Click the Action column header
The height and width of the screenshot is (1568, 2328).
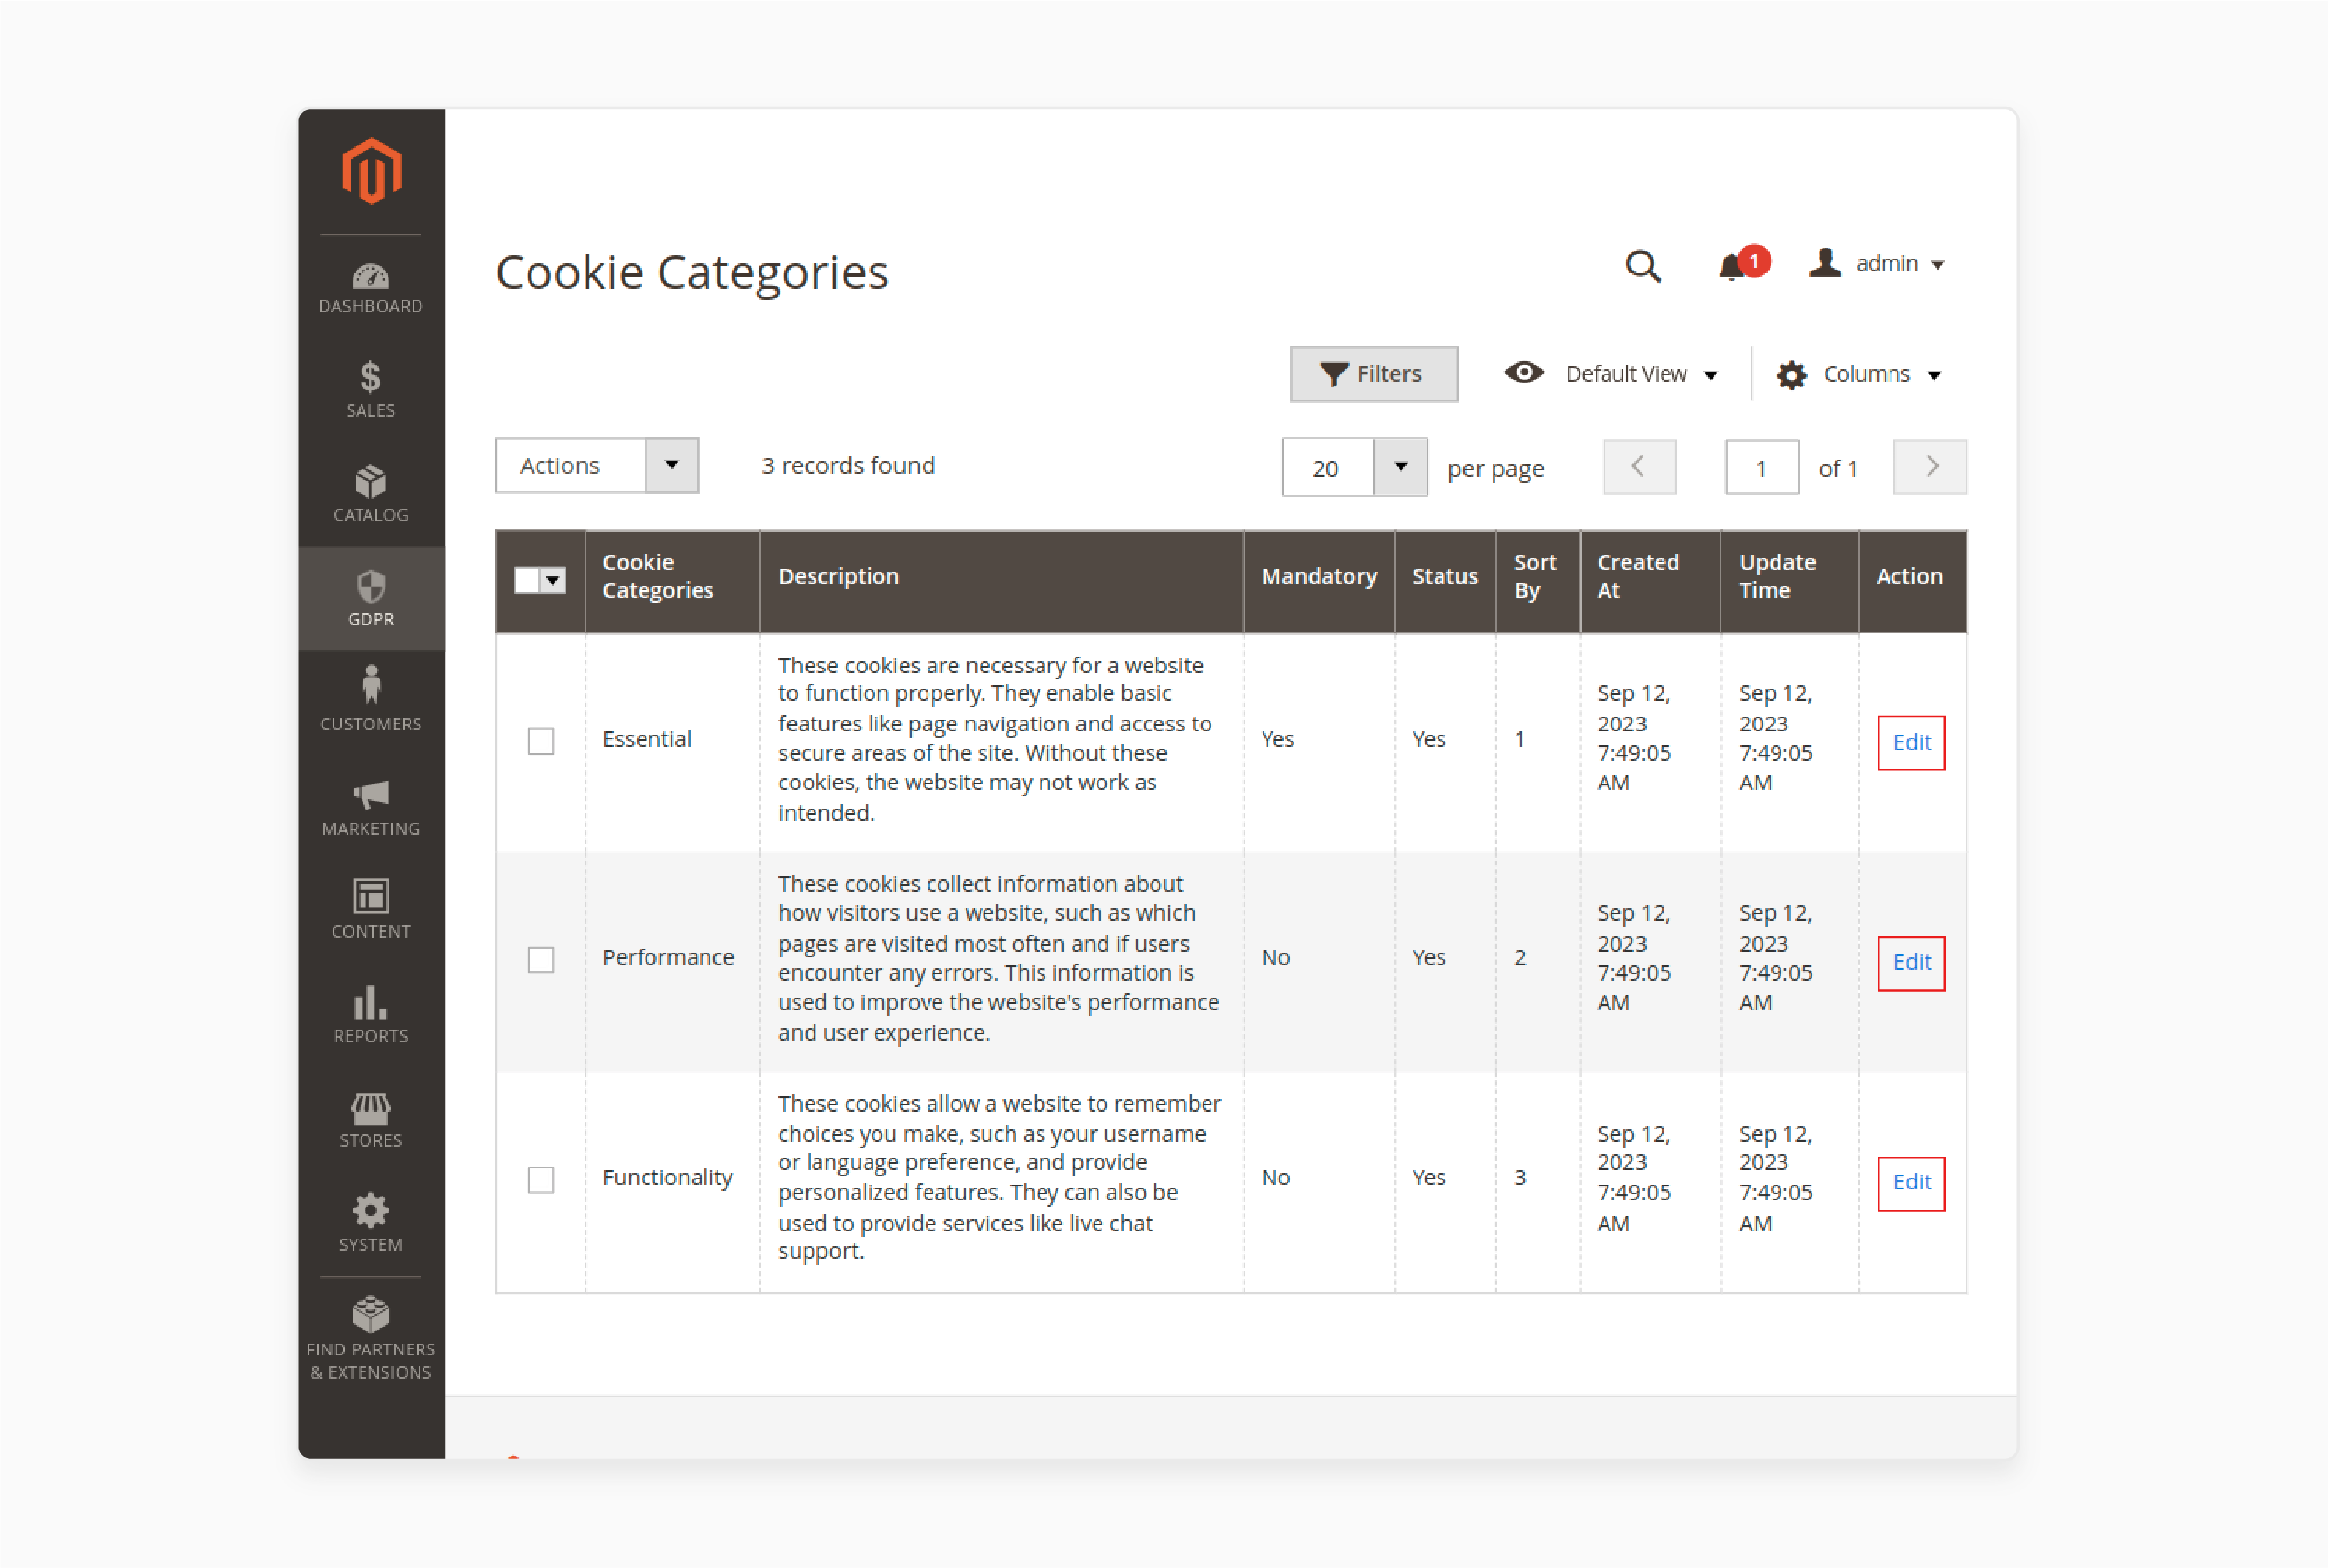tap(1913, 581)
